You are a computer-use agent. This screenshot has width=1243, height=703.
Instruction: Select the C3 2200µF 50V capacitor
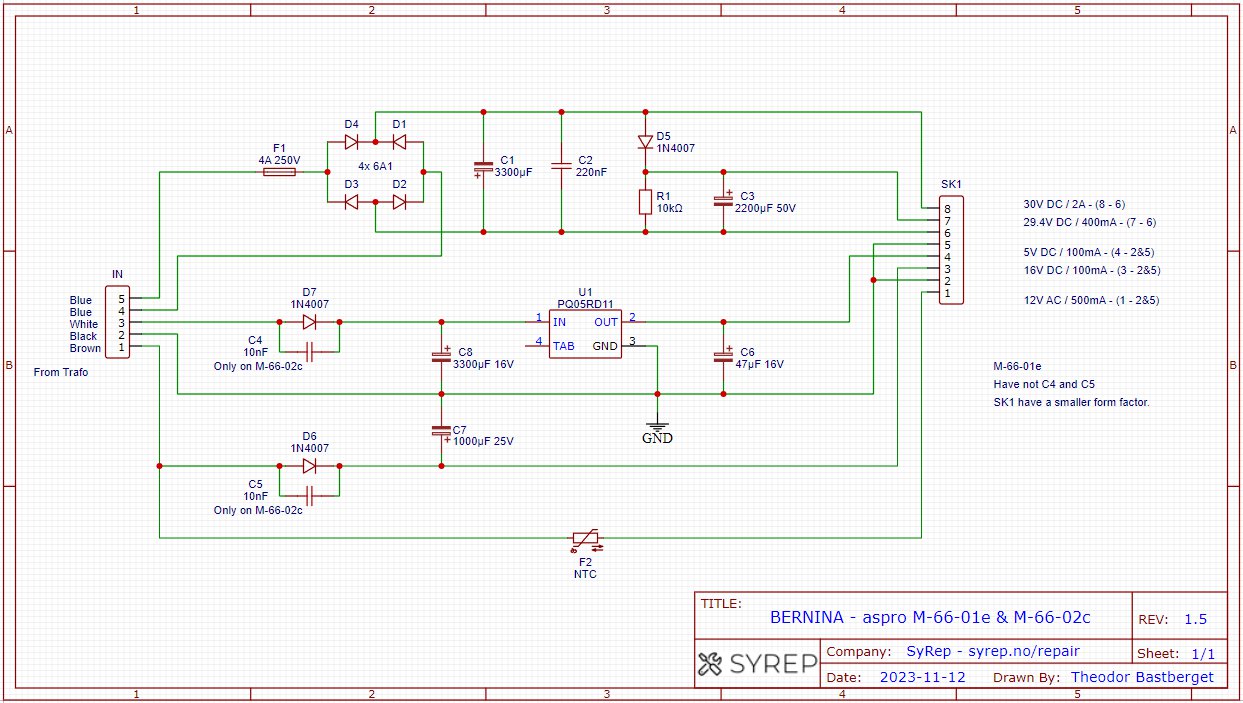coord(722,200)
